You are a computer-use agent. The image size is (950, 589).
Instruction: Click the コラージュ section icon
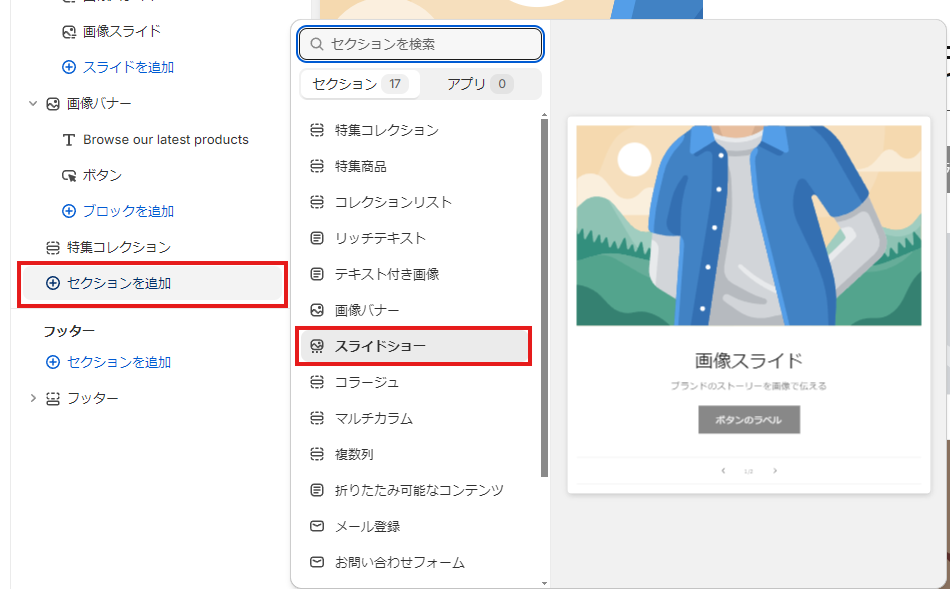[x=316, y=382]
